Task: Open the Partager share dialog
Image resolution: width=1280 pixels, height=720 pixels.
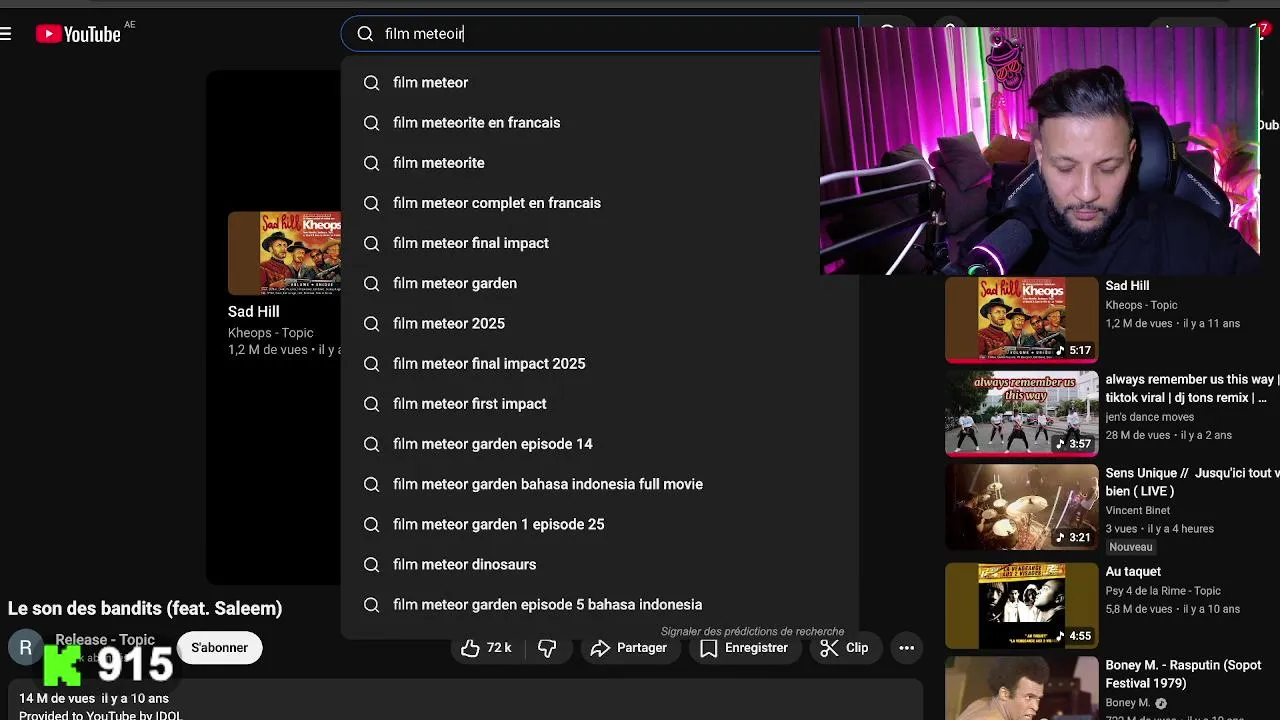Action: (x=629, y=648)
